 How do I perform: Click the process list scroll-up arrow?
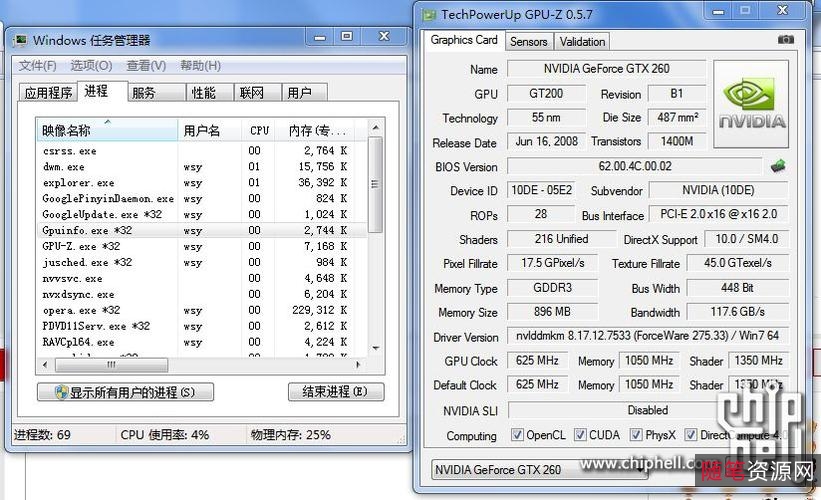[x=375, y=127]
